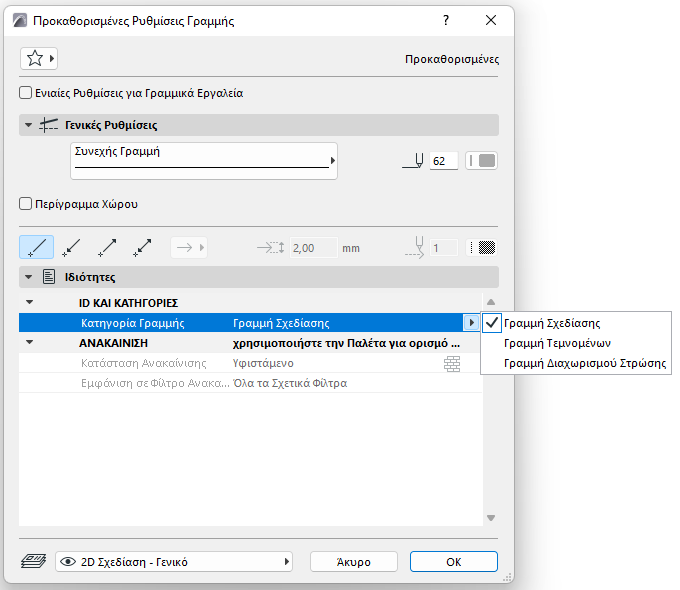Click the Προκαθορισμένες label at top right
680x590 pixels.
[x=452, y=59]
